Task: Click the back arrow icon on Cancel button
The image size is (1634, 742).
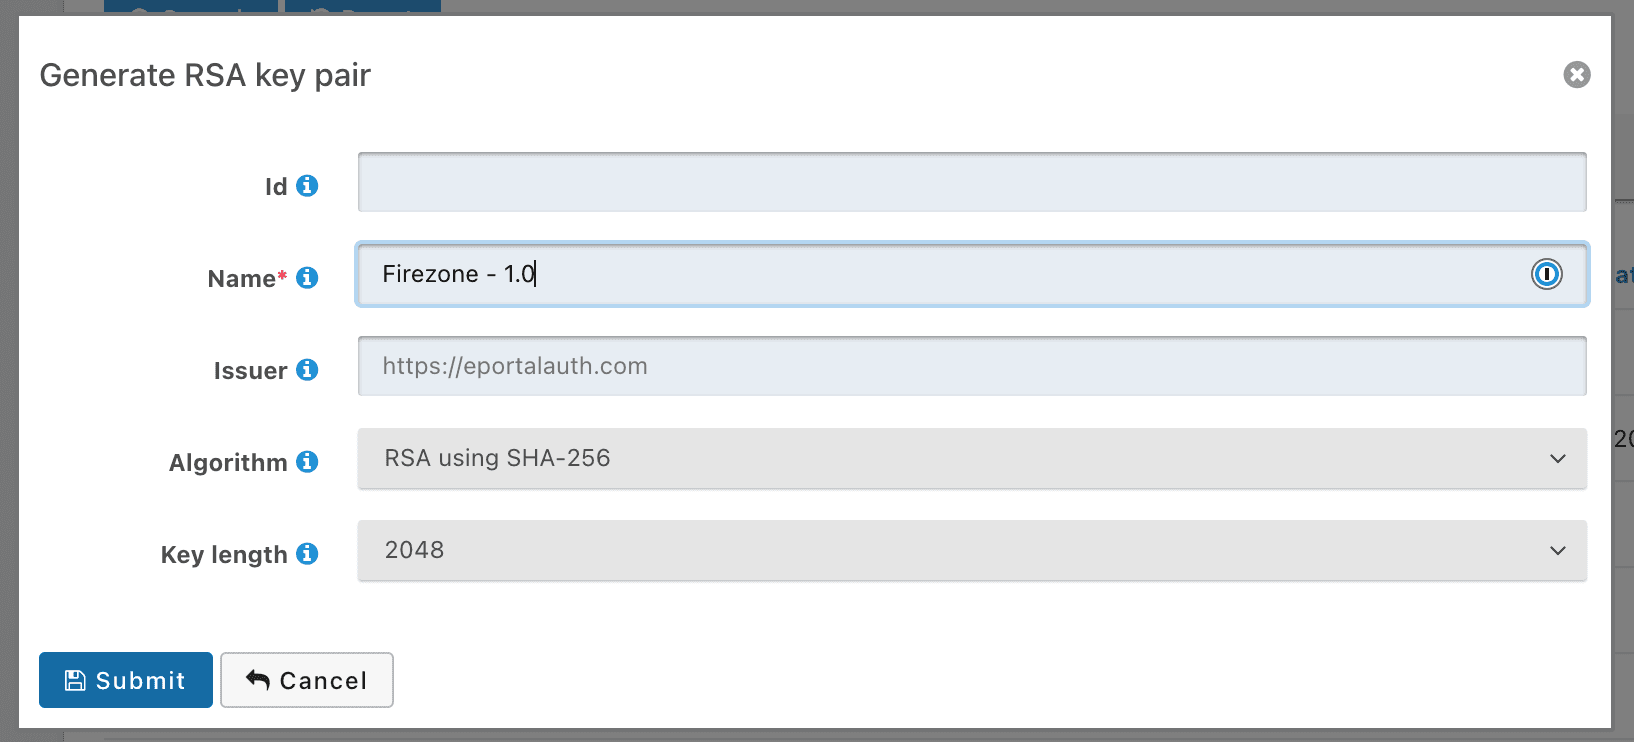Action: (258, 680)
